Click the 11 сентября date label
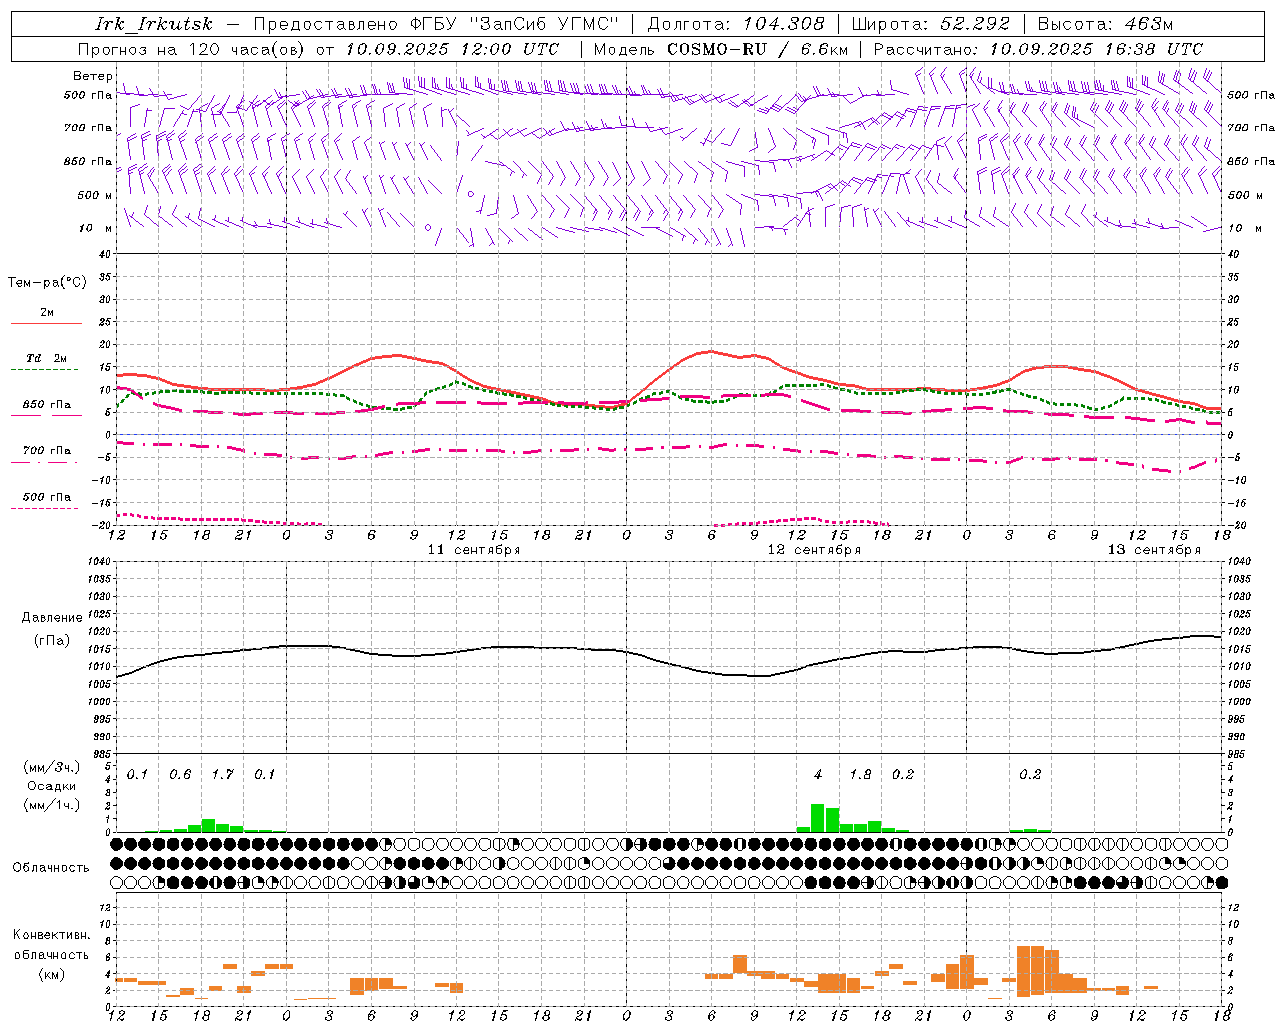 pyautogui.click(x=474, y=550)
